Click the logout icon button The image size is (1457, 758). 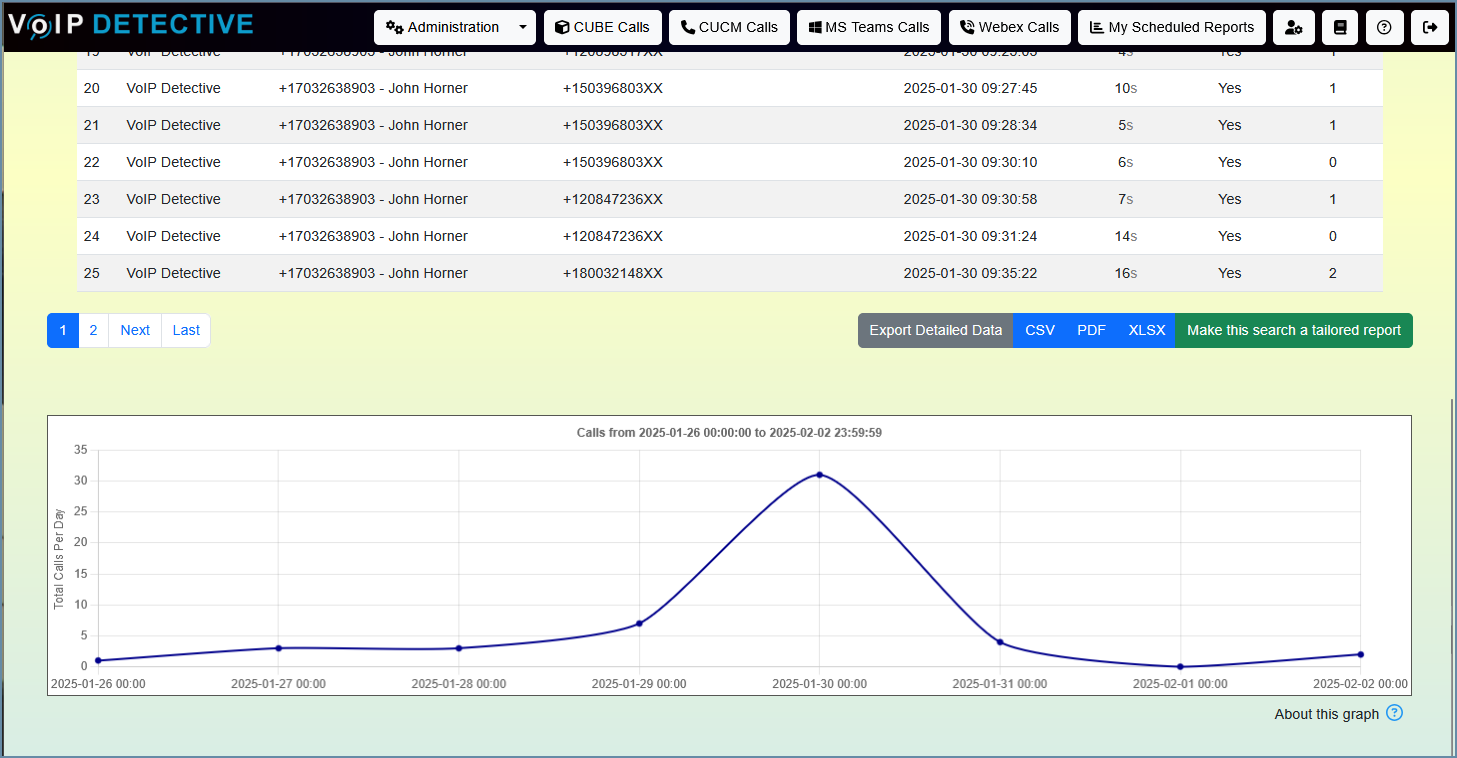click(1430, 28)
